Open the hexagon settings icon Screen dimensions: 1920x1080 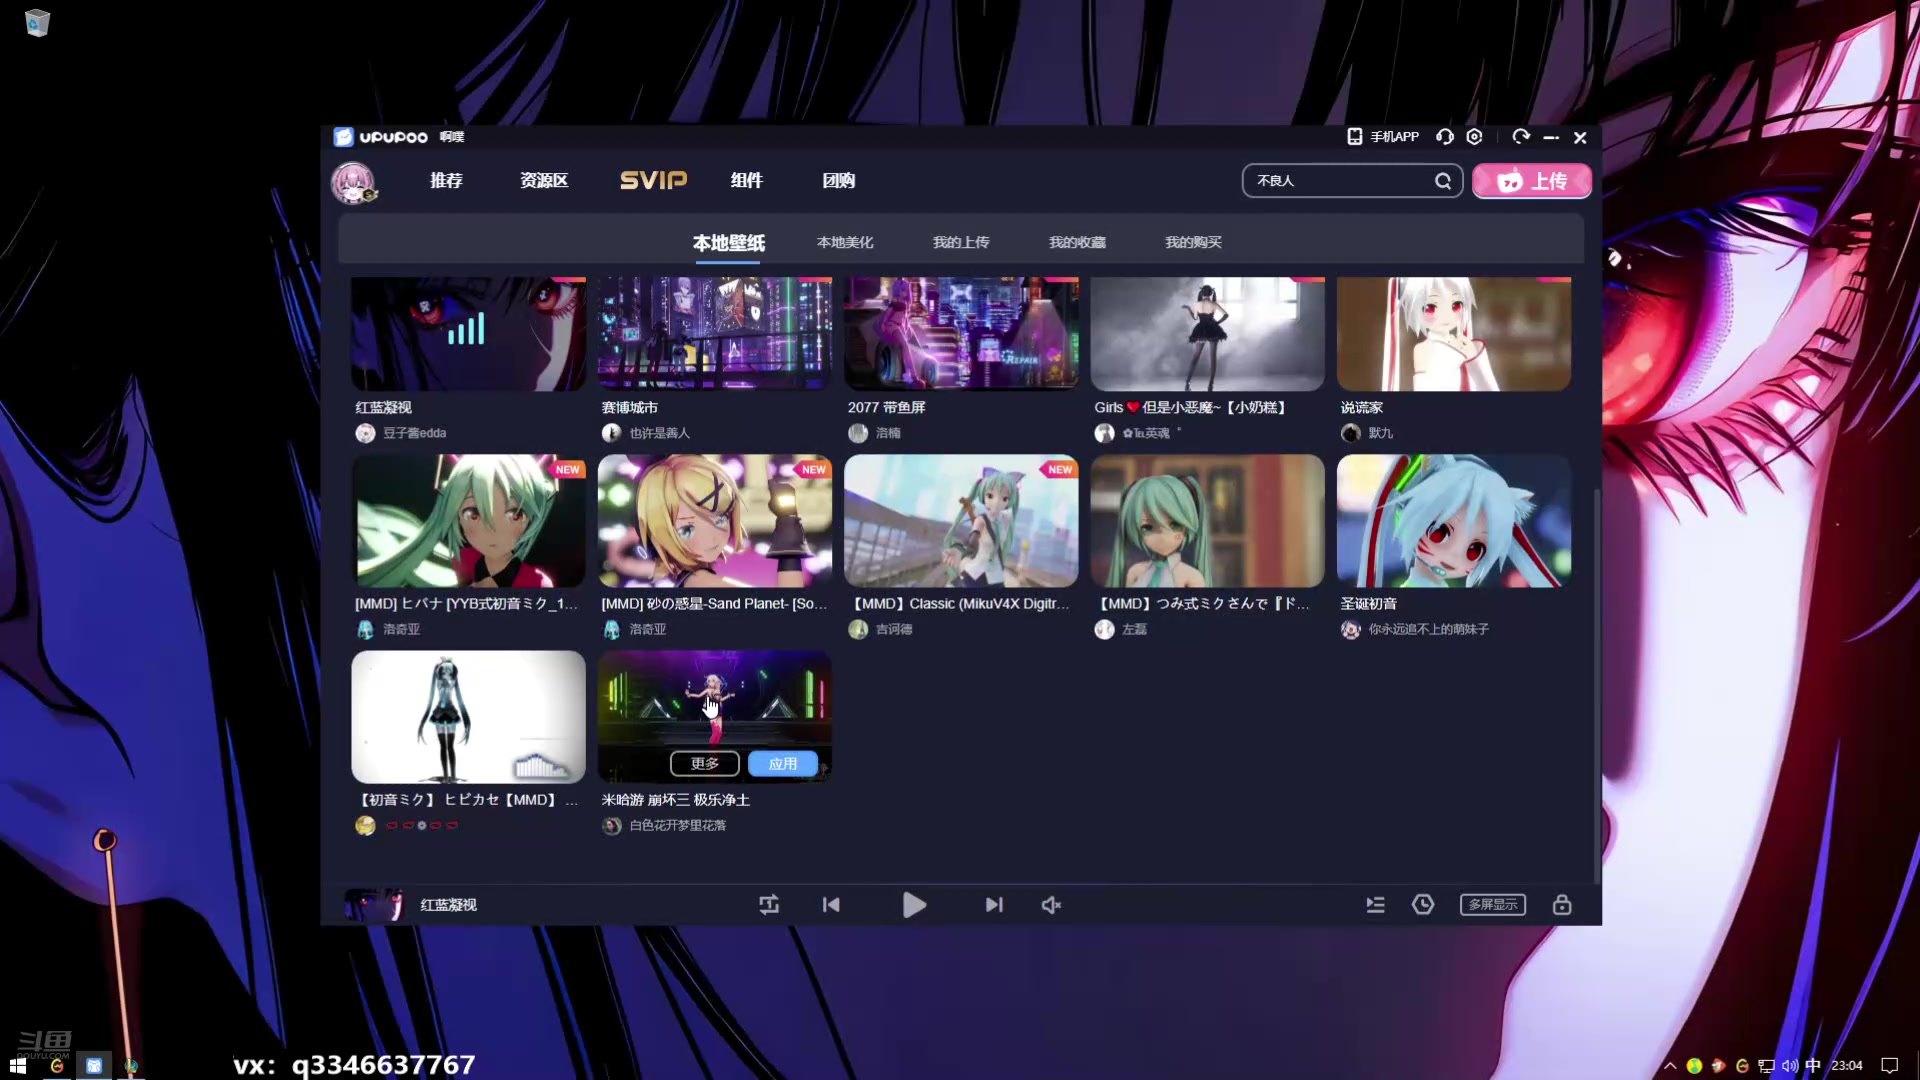click(1474, 137)
